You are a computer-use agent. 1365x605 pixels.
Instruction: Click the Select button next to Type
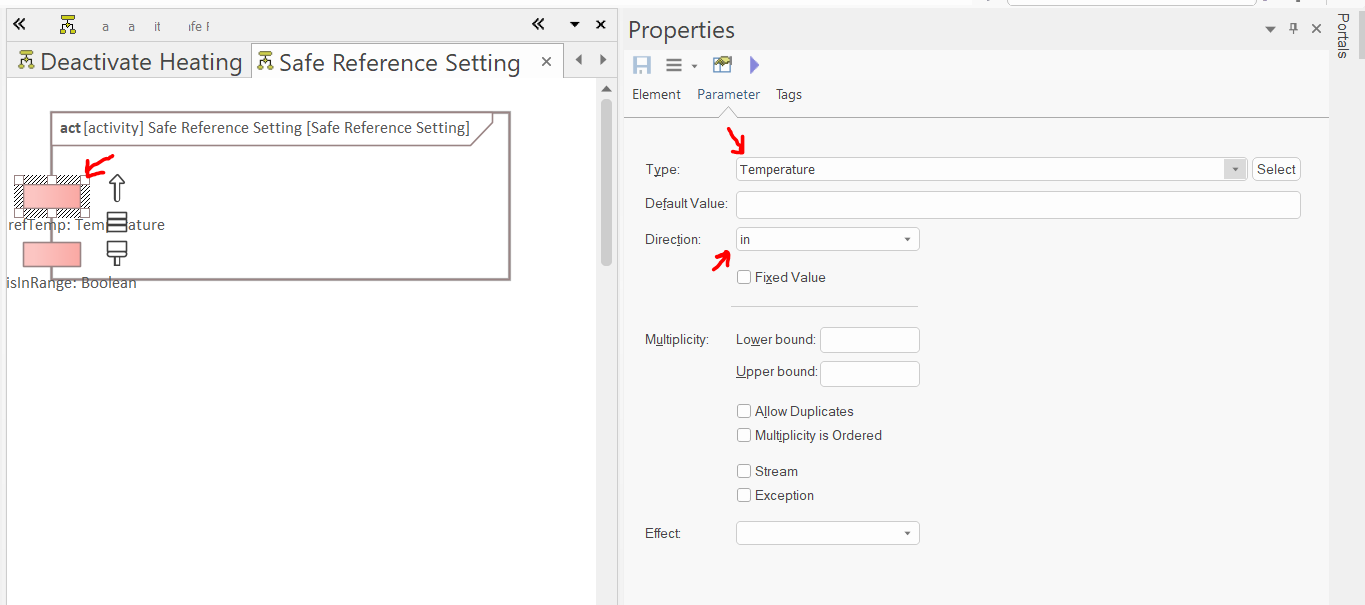(x=1276, y=170)
